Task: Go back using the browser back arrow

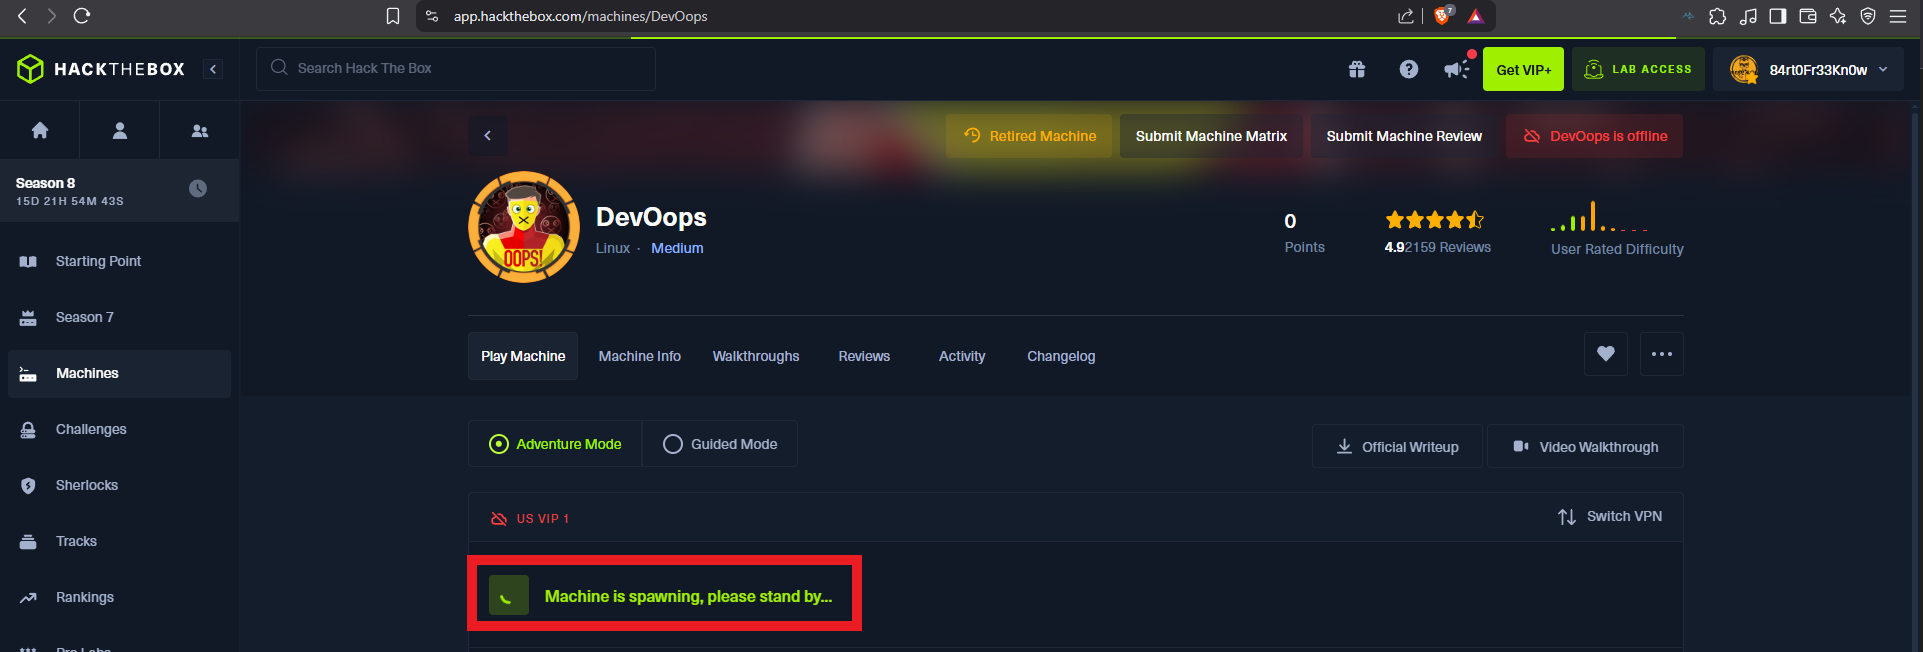Action: pos(22,16)
